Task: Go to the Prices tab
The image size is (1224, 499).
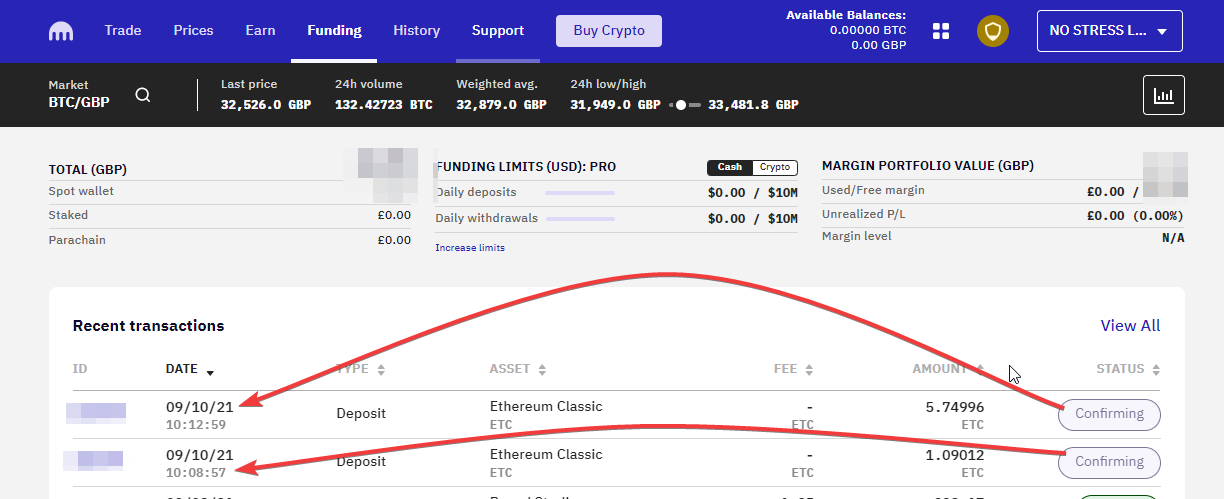Action: coord(193,31)
